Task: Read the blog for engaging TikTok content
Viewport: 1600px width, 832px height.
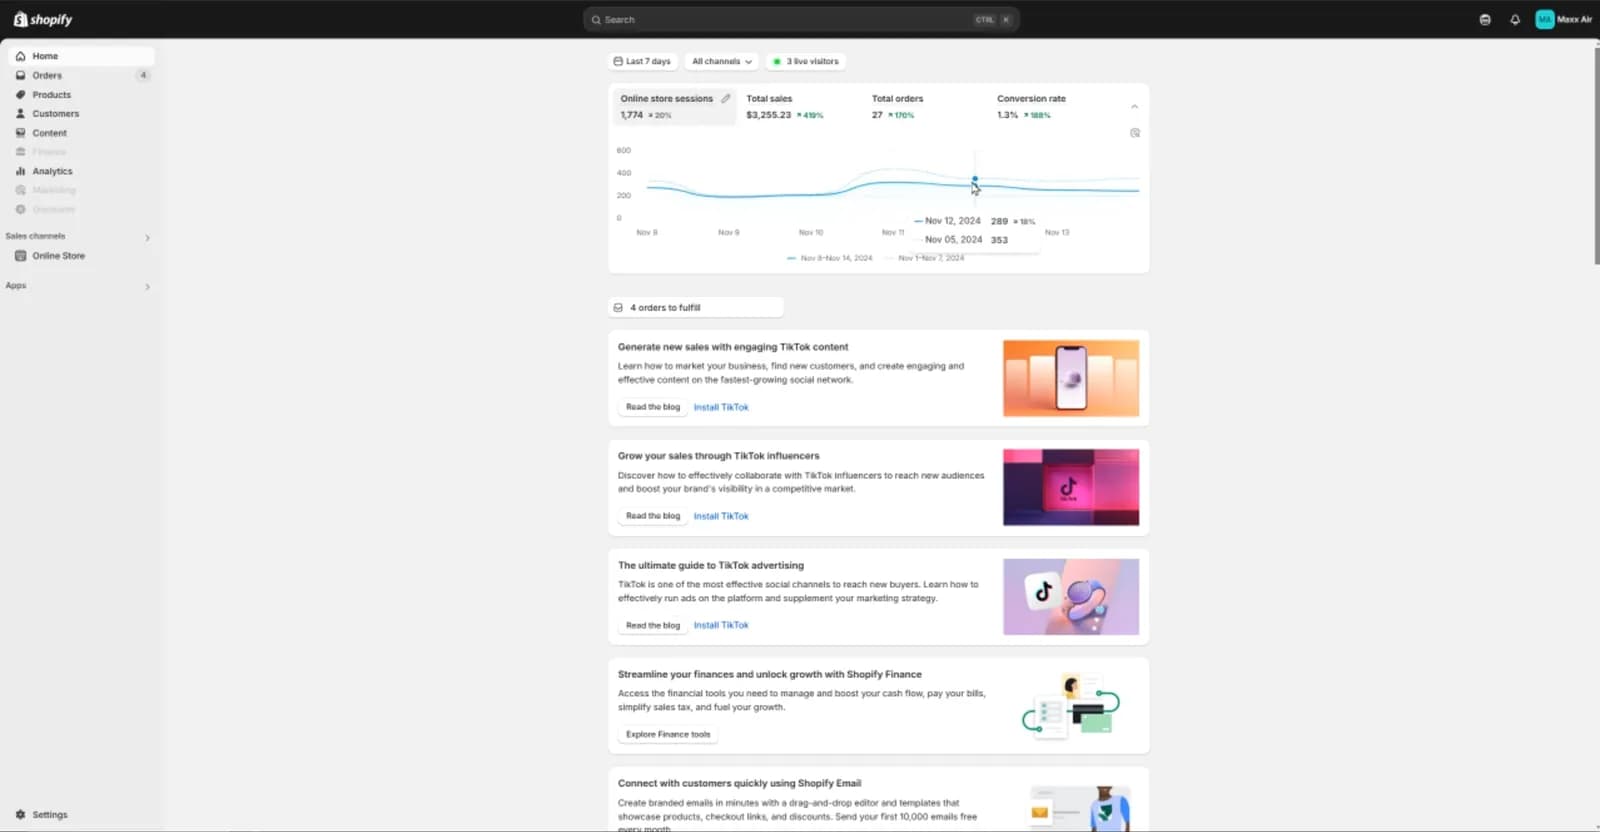Action: (x=653, y=407)
